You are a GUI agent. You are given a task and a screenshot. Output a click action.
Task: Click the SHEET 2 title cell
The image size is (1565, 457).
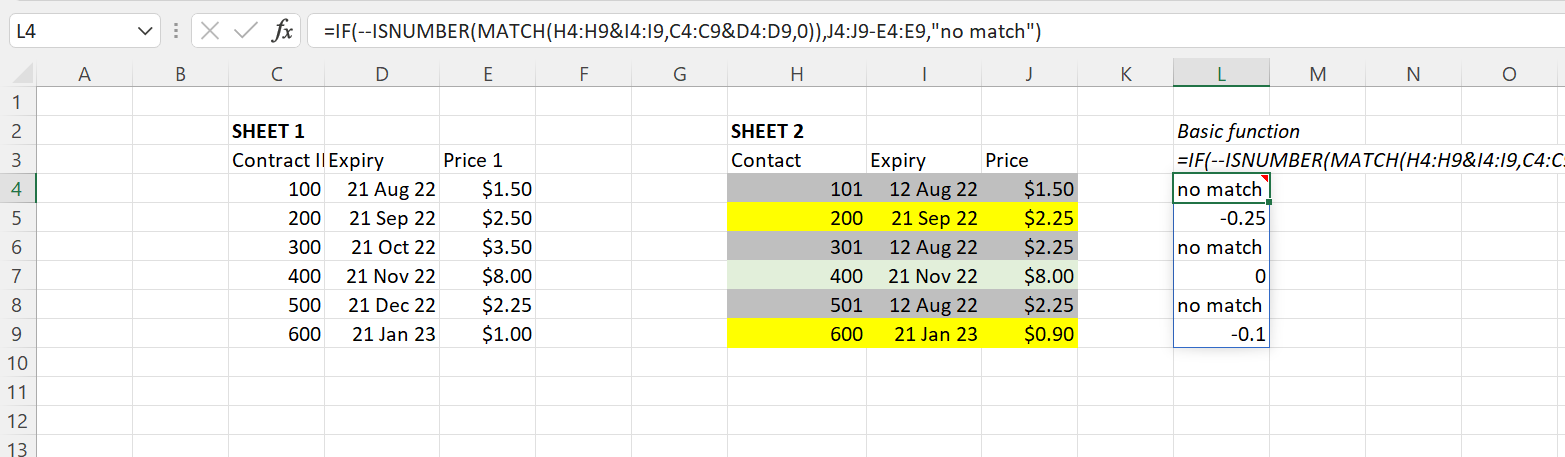pos(767,131)
